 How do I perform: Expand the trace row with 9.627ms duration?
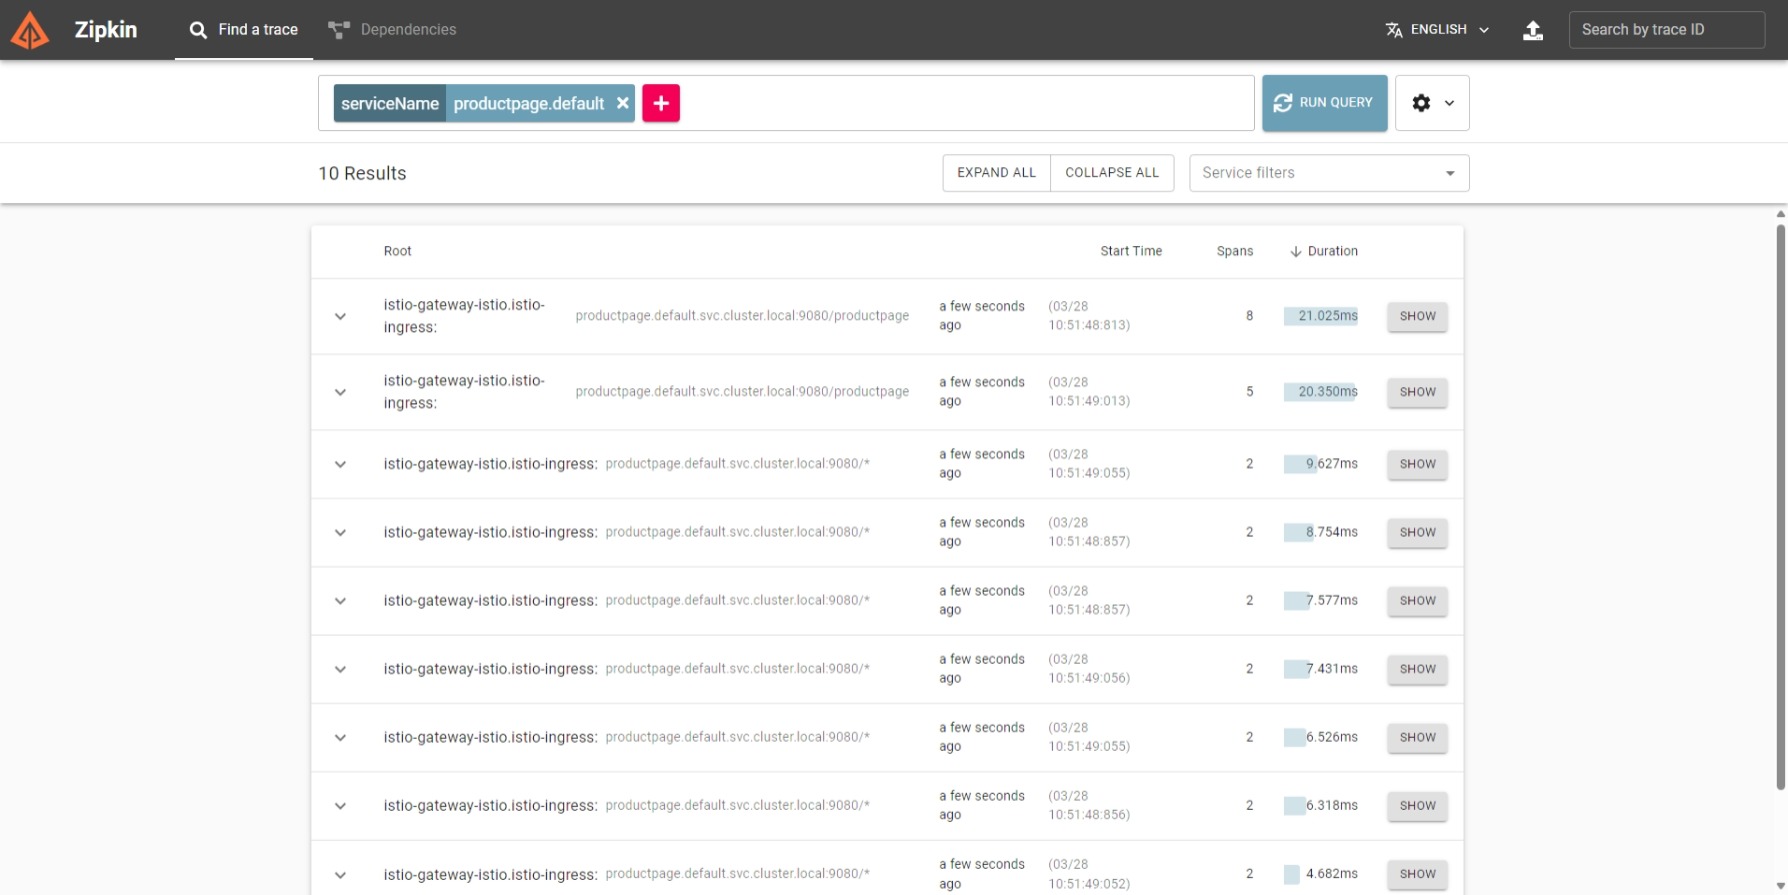pos(340,464)
